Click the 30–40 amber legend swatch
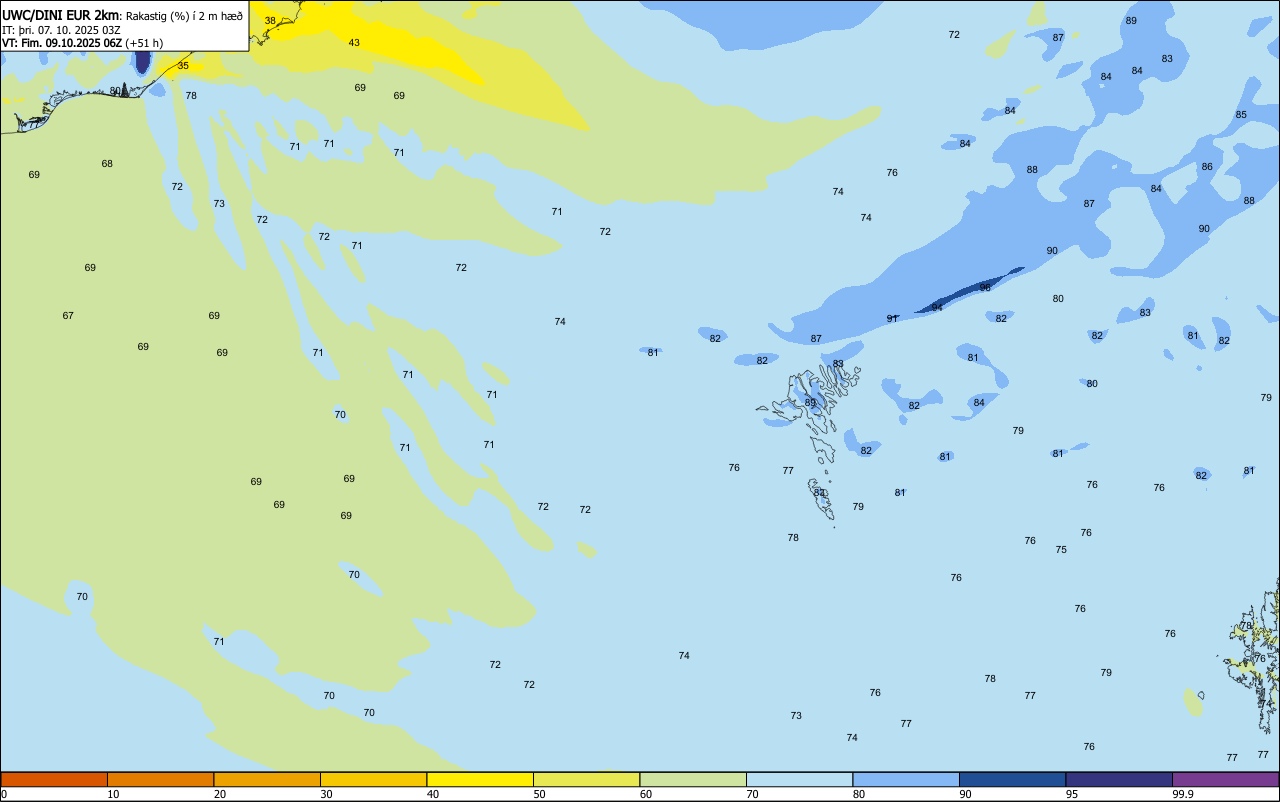The height and width of the screenshot is (802, 1280). [373, 779]
